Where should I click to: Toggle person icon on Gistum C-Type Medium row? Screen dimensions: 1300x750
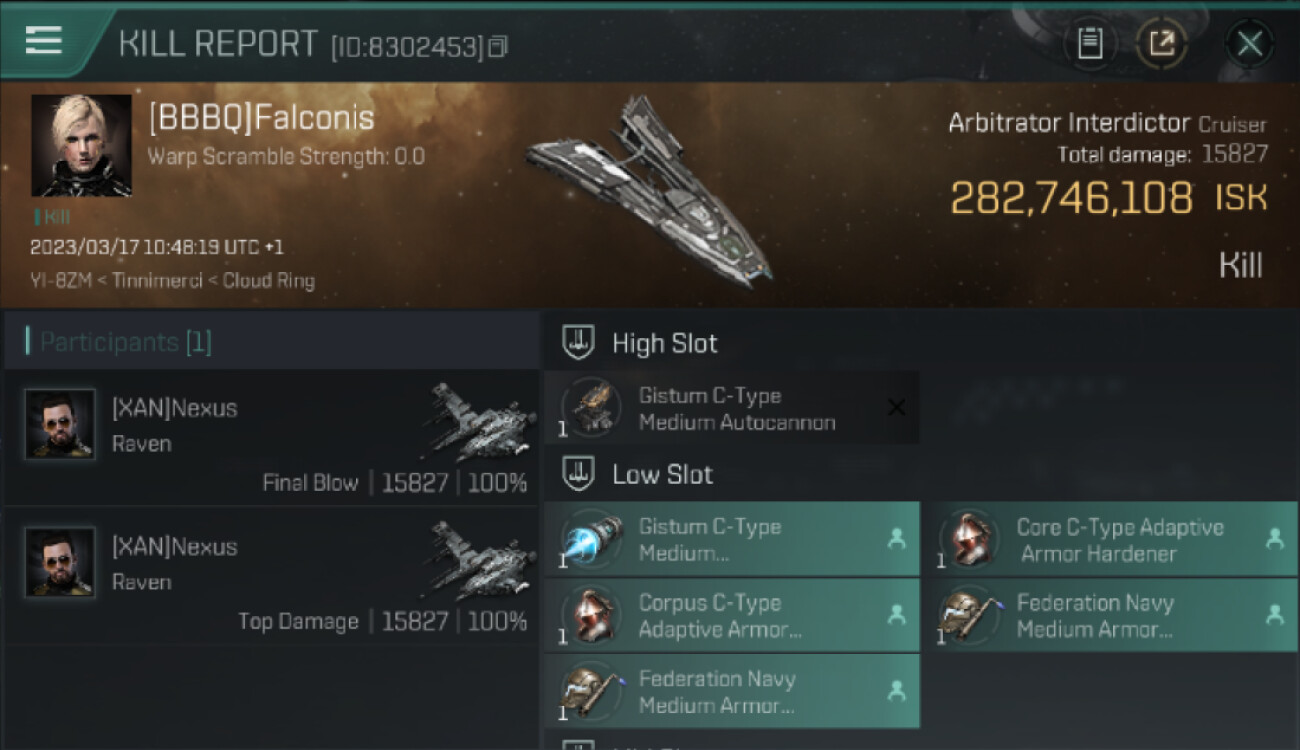896,540
